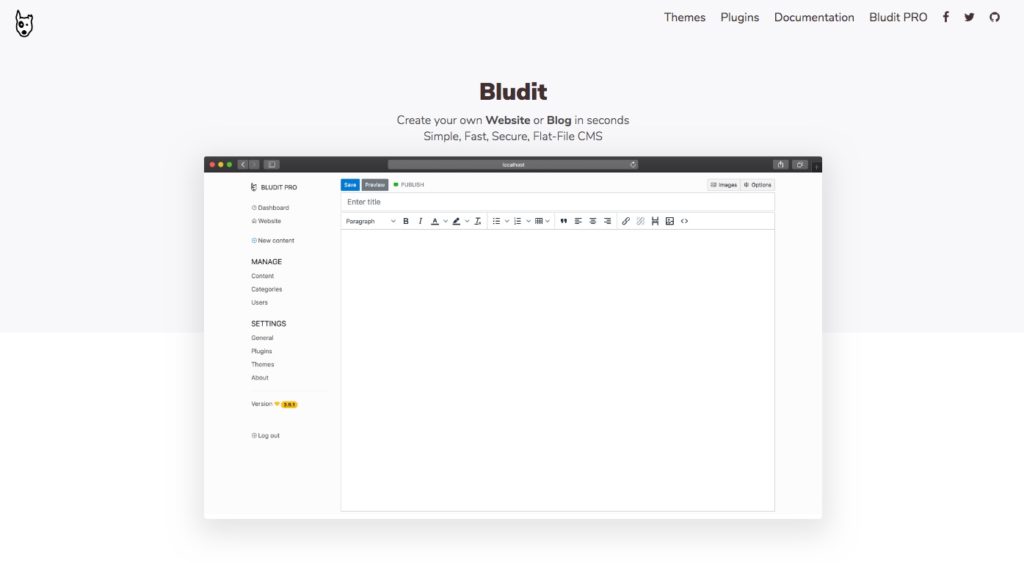Viewport: 1024px width, 563px height.
Task: Expand the text color dropdown arrow
Action: click(x=445, y=221)
